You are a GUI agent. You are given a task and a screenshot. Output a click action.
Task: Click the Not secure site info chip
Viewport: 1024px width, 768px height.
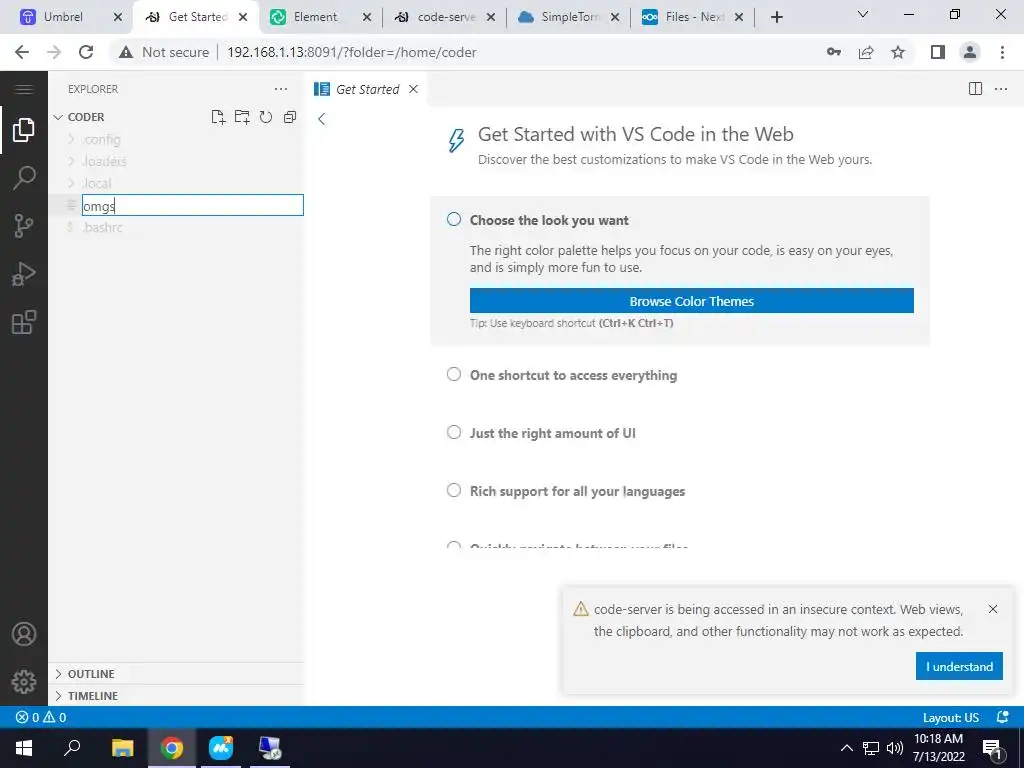pyautogui.click(x=164, y=52)
